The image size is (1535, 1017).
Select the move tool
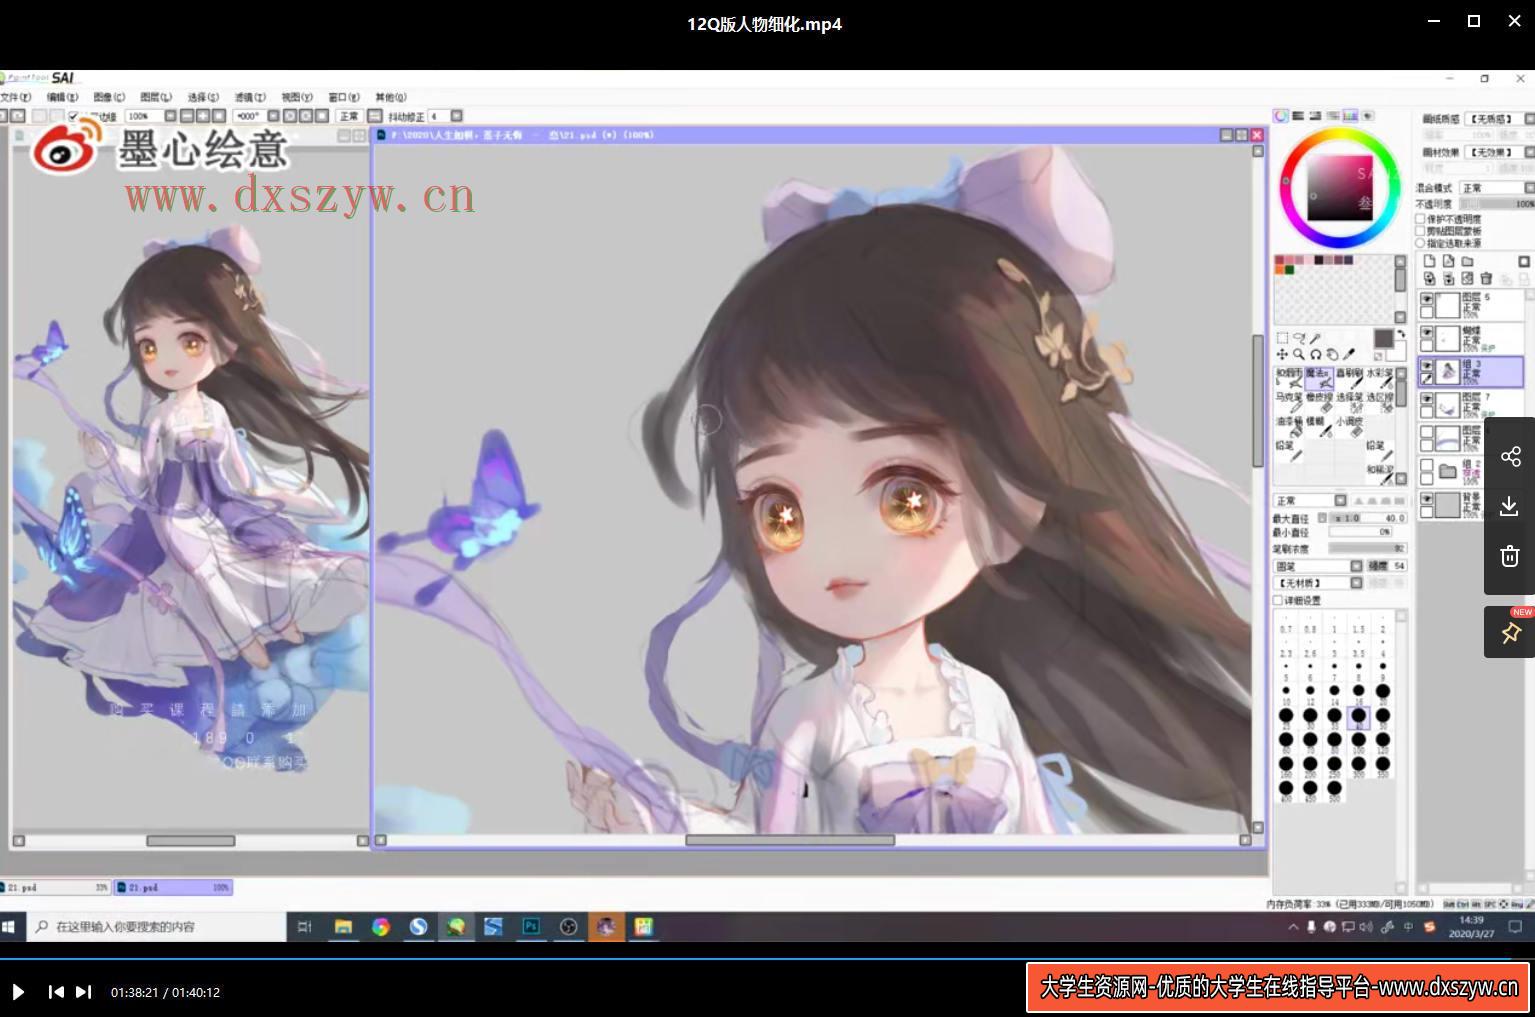(1282, 354)
